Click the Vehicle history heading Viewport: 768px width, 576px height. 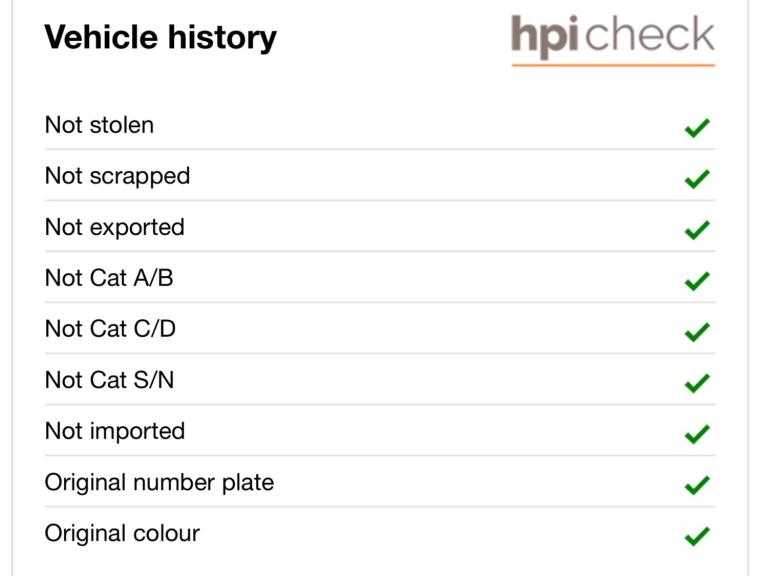(160, 38)
